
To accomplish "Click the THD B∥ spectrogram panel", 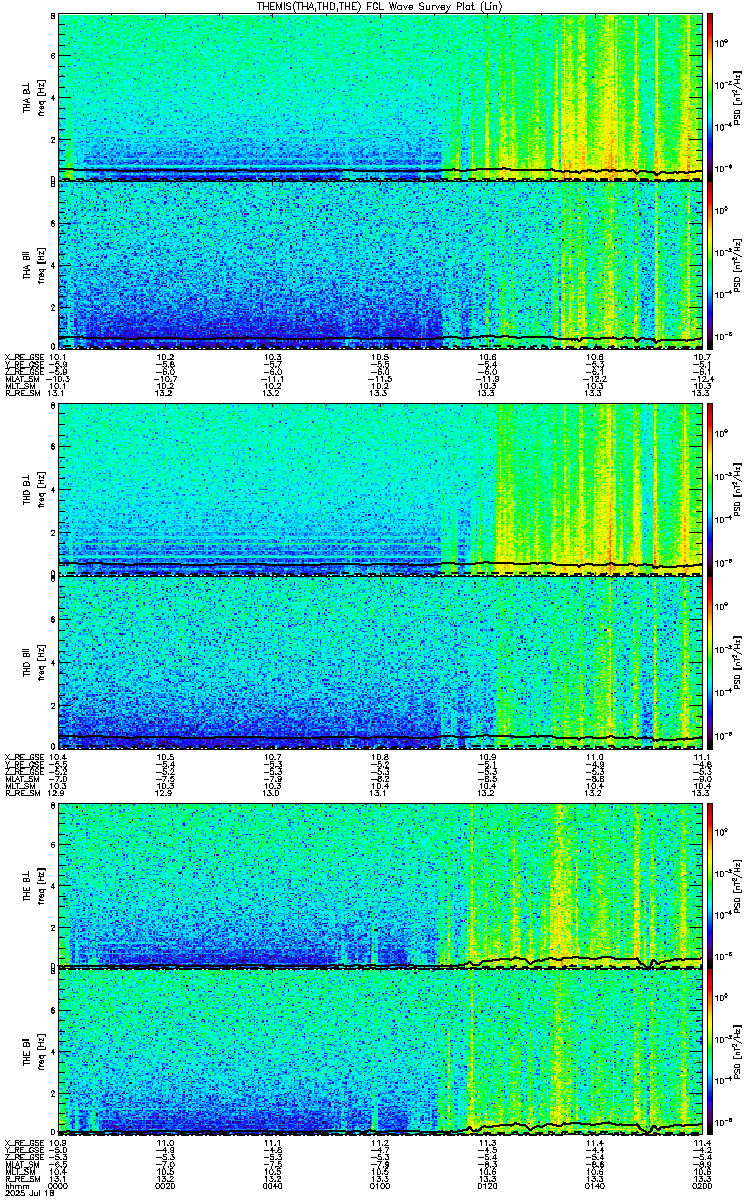I will (x=380, y=662).
